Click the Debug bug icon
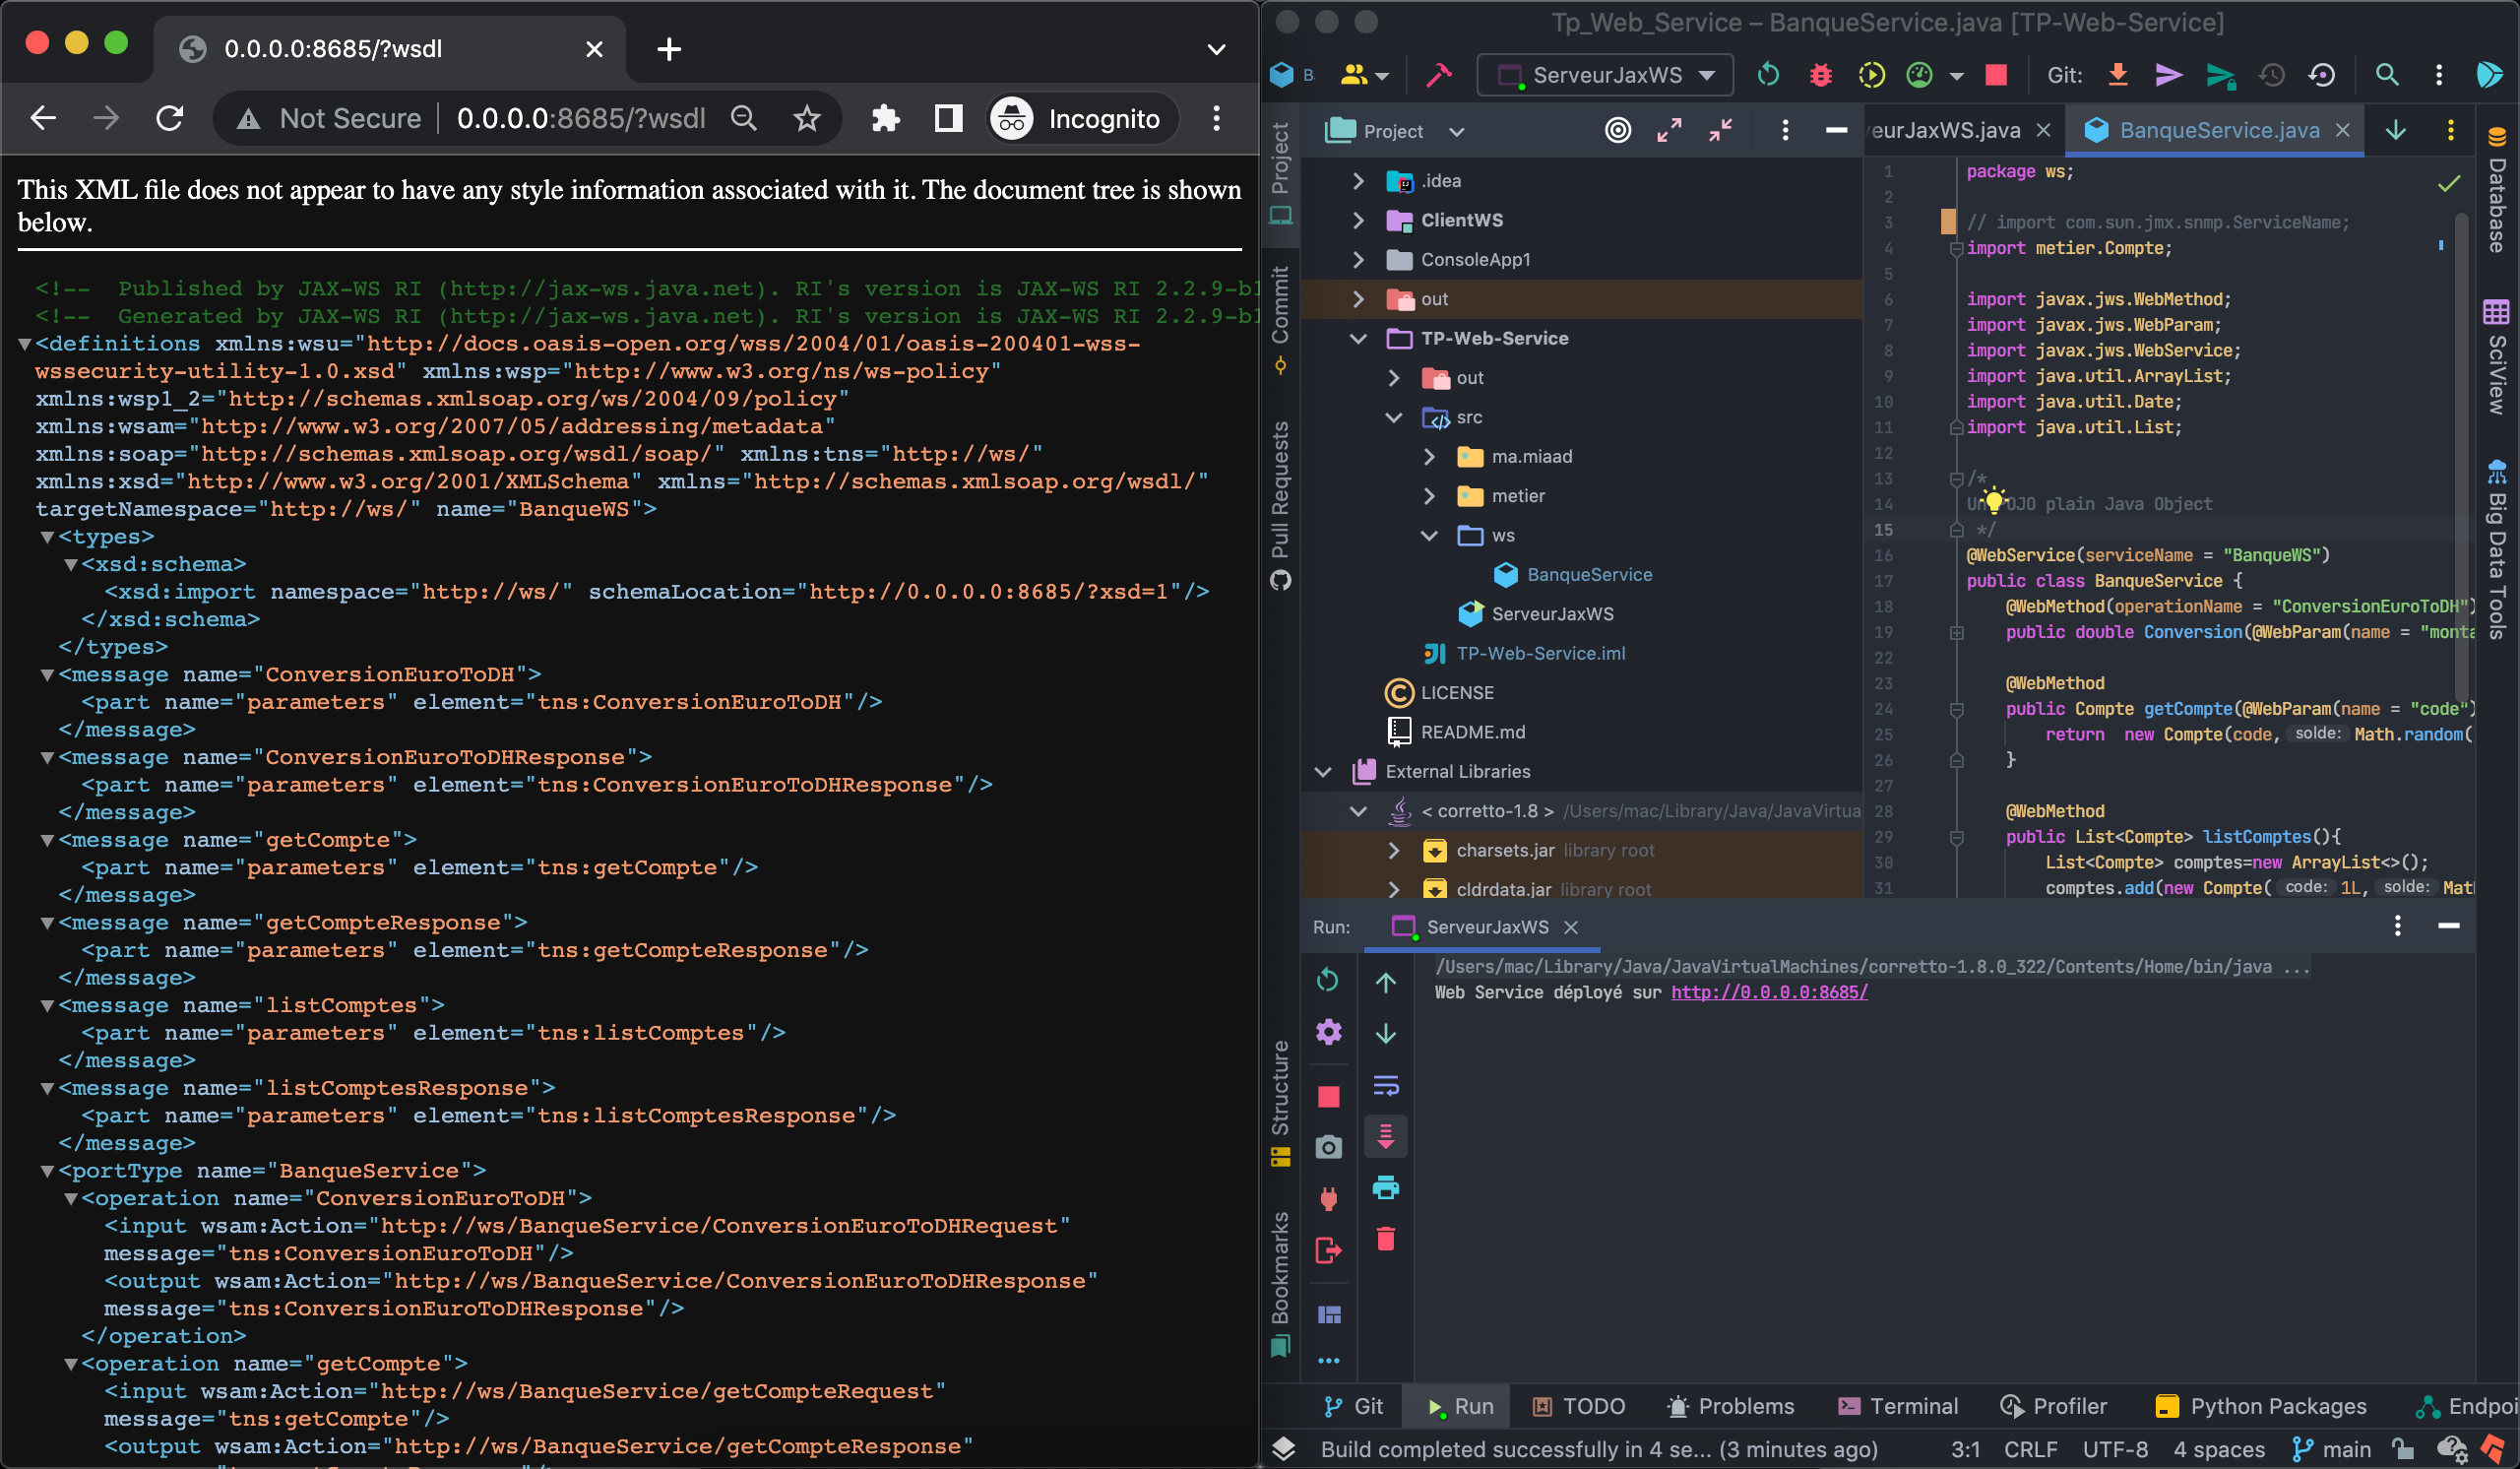 1820,75
